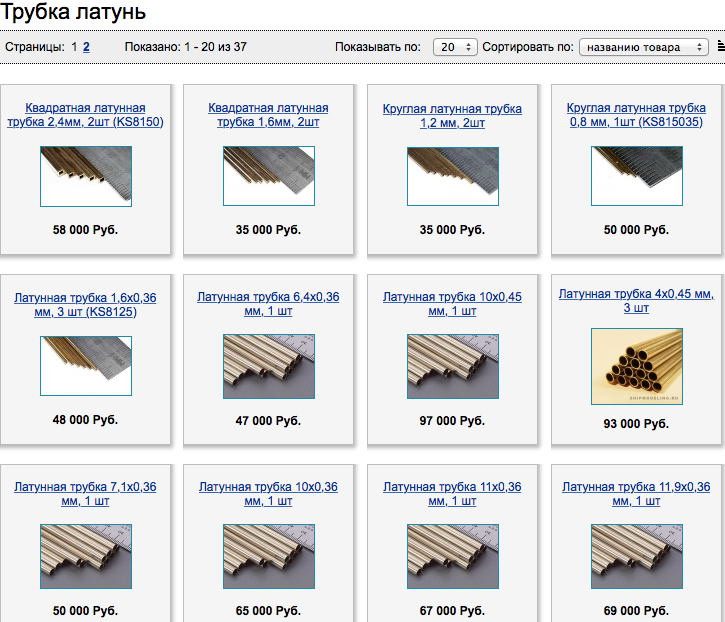Viewport: 725px width, 622px height.
Task: Click 'Латунная трубка 6,4x0,36 мм, 1 шт' title
Action: click(269, 304)
